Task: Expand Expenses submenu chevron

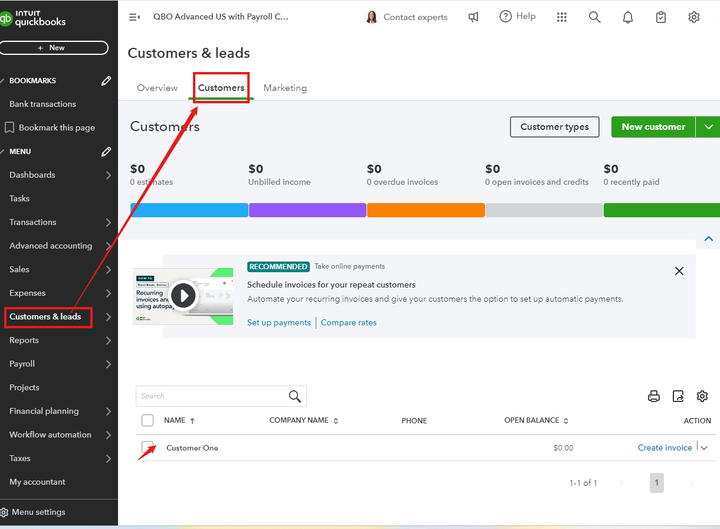Action: click(108, 293)
